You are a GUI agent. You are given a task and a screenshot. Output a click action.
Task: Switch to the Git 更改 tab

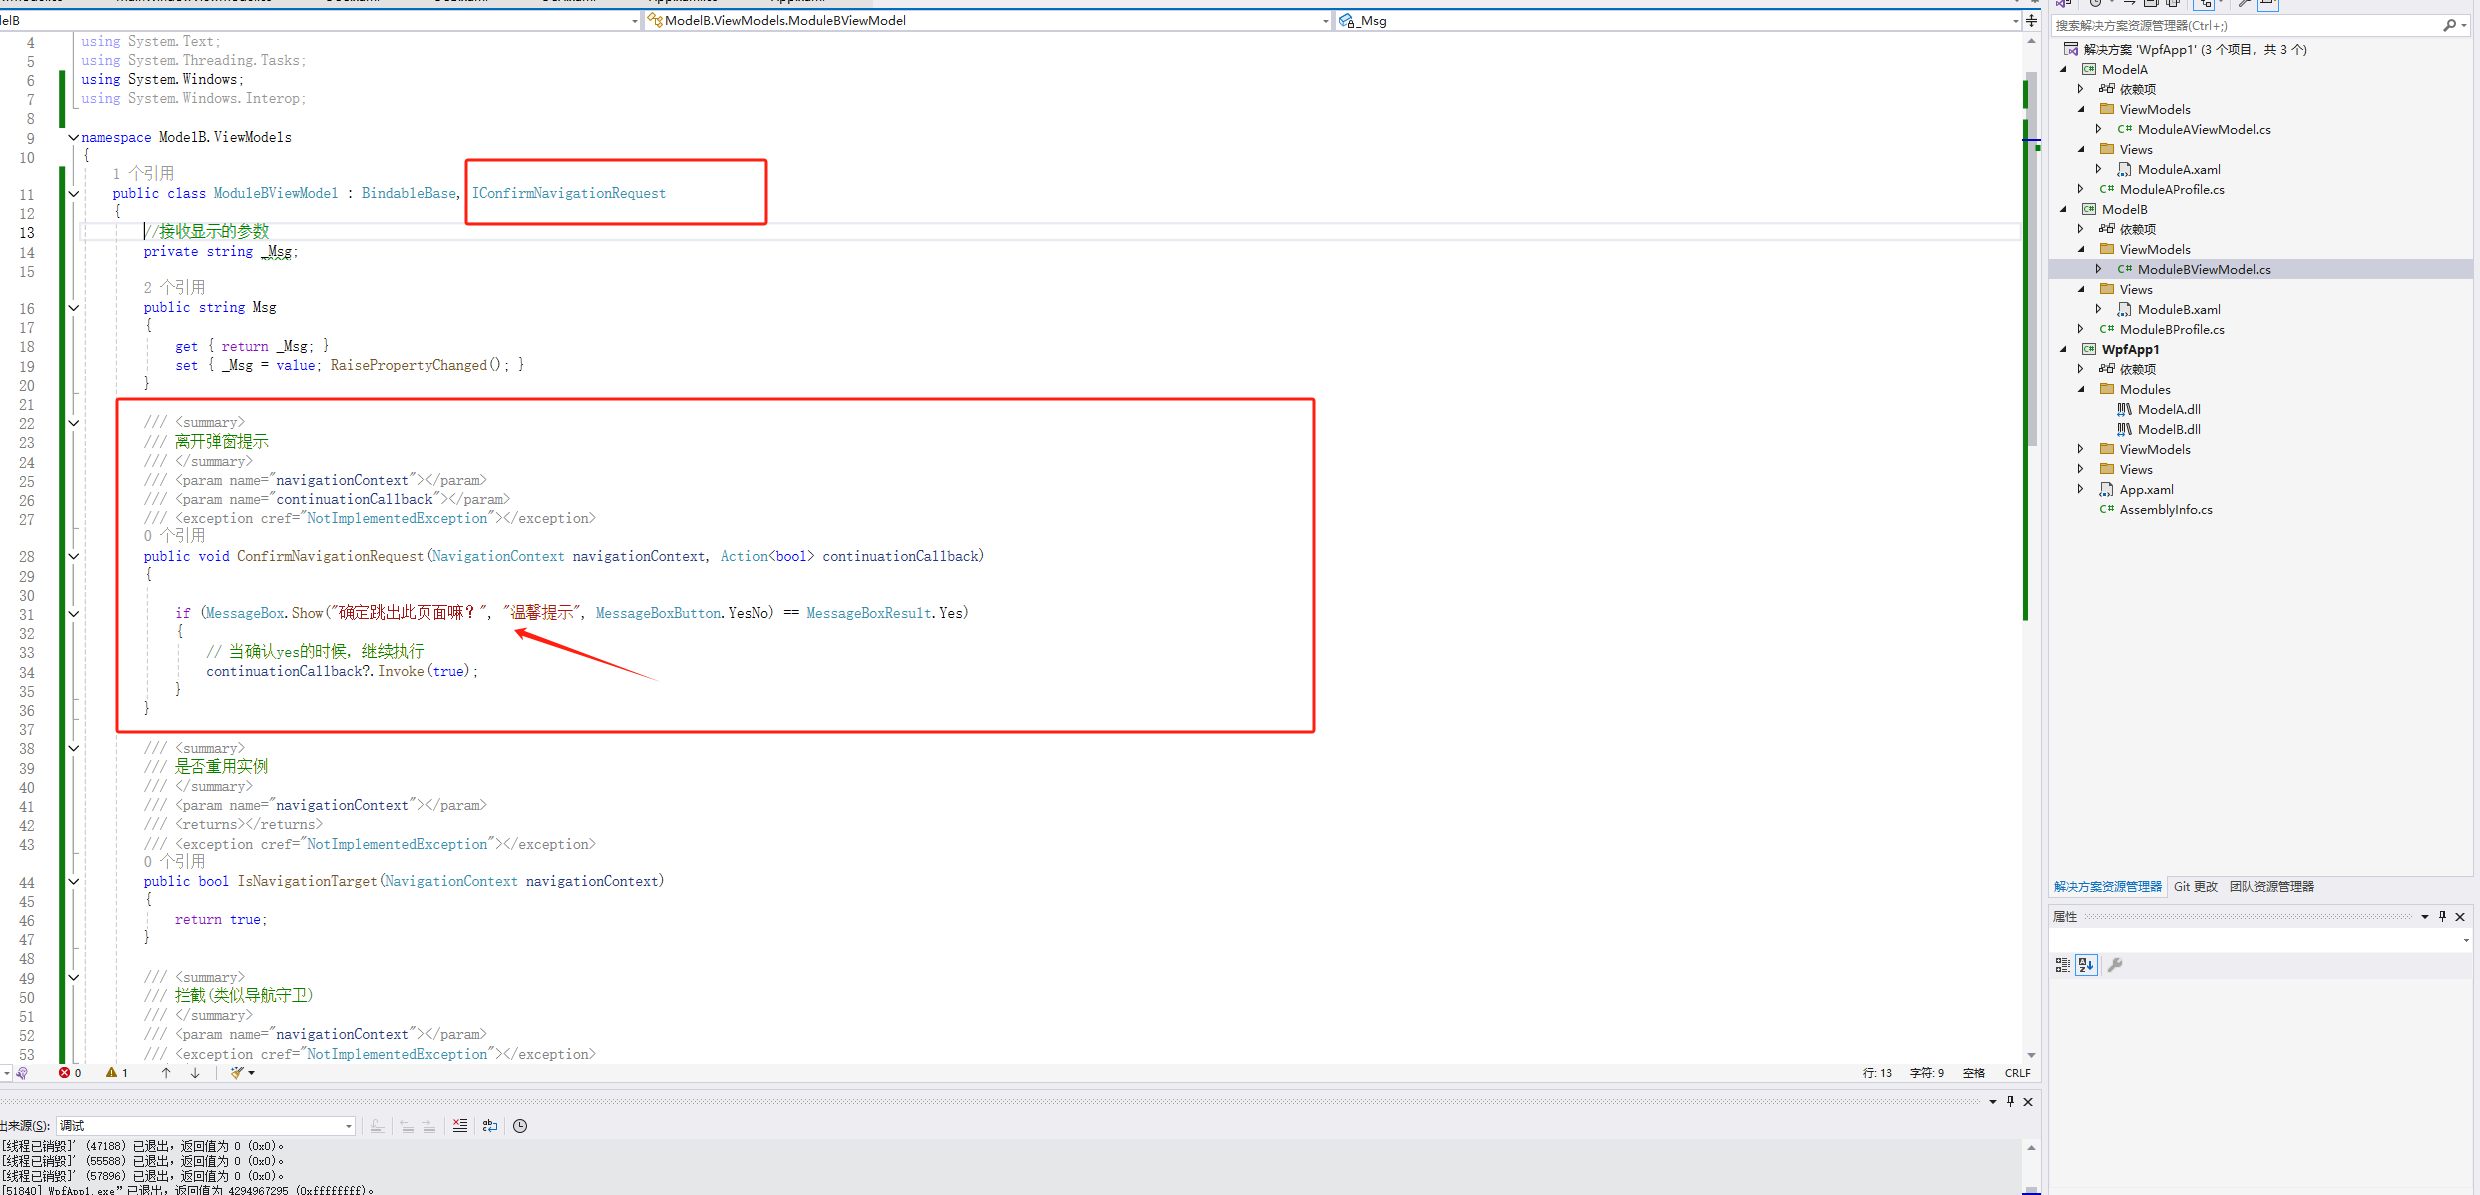(x=2195, y=887)
